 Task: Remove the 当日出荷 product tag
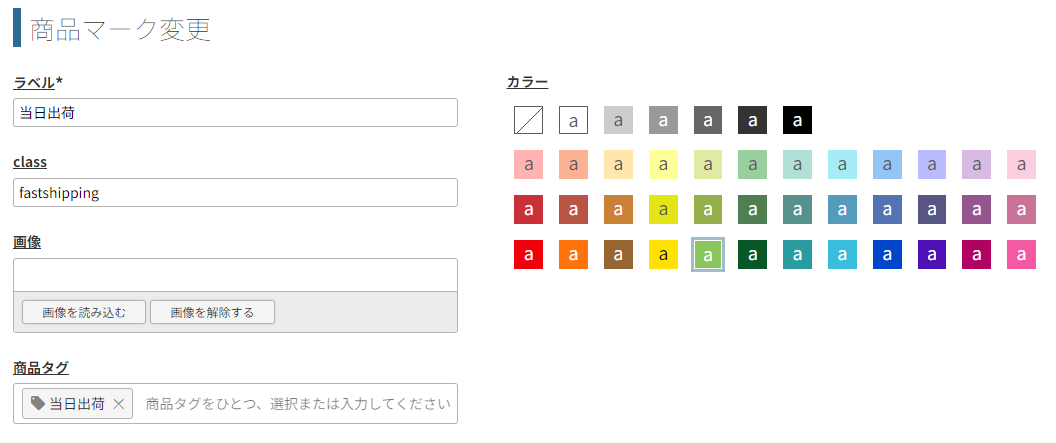coord(118,404)
